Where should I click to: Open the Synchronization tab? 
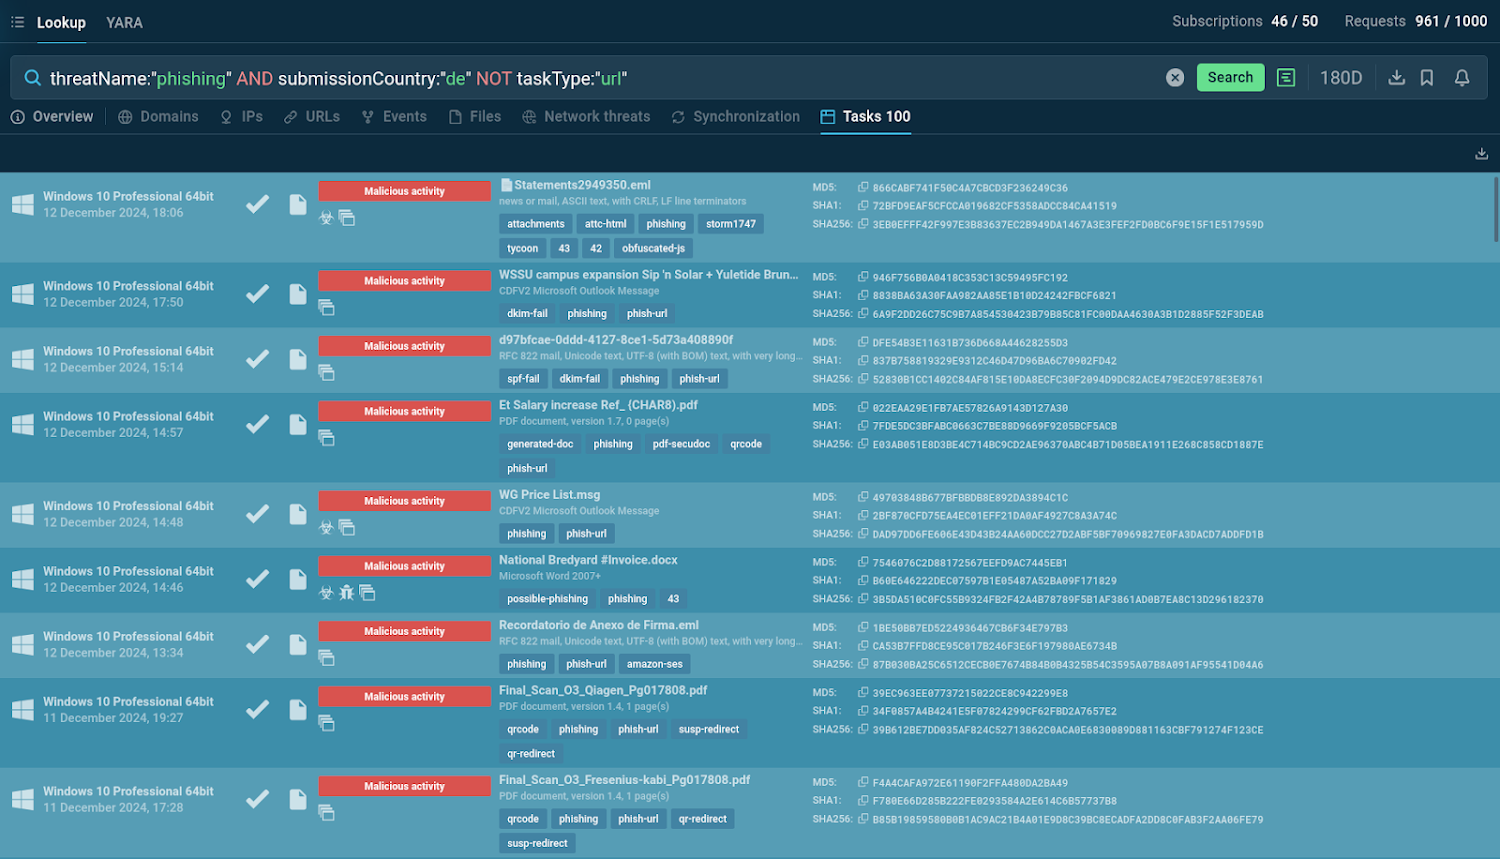pyautogui.click(x=735, y=117)
